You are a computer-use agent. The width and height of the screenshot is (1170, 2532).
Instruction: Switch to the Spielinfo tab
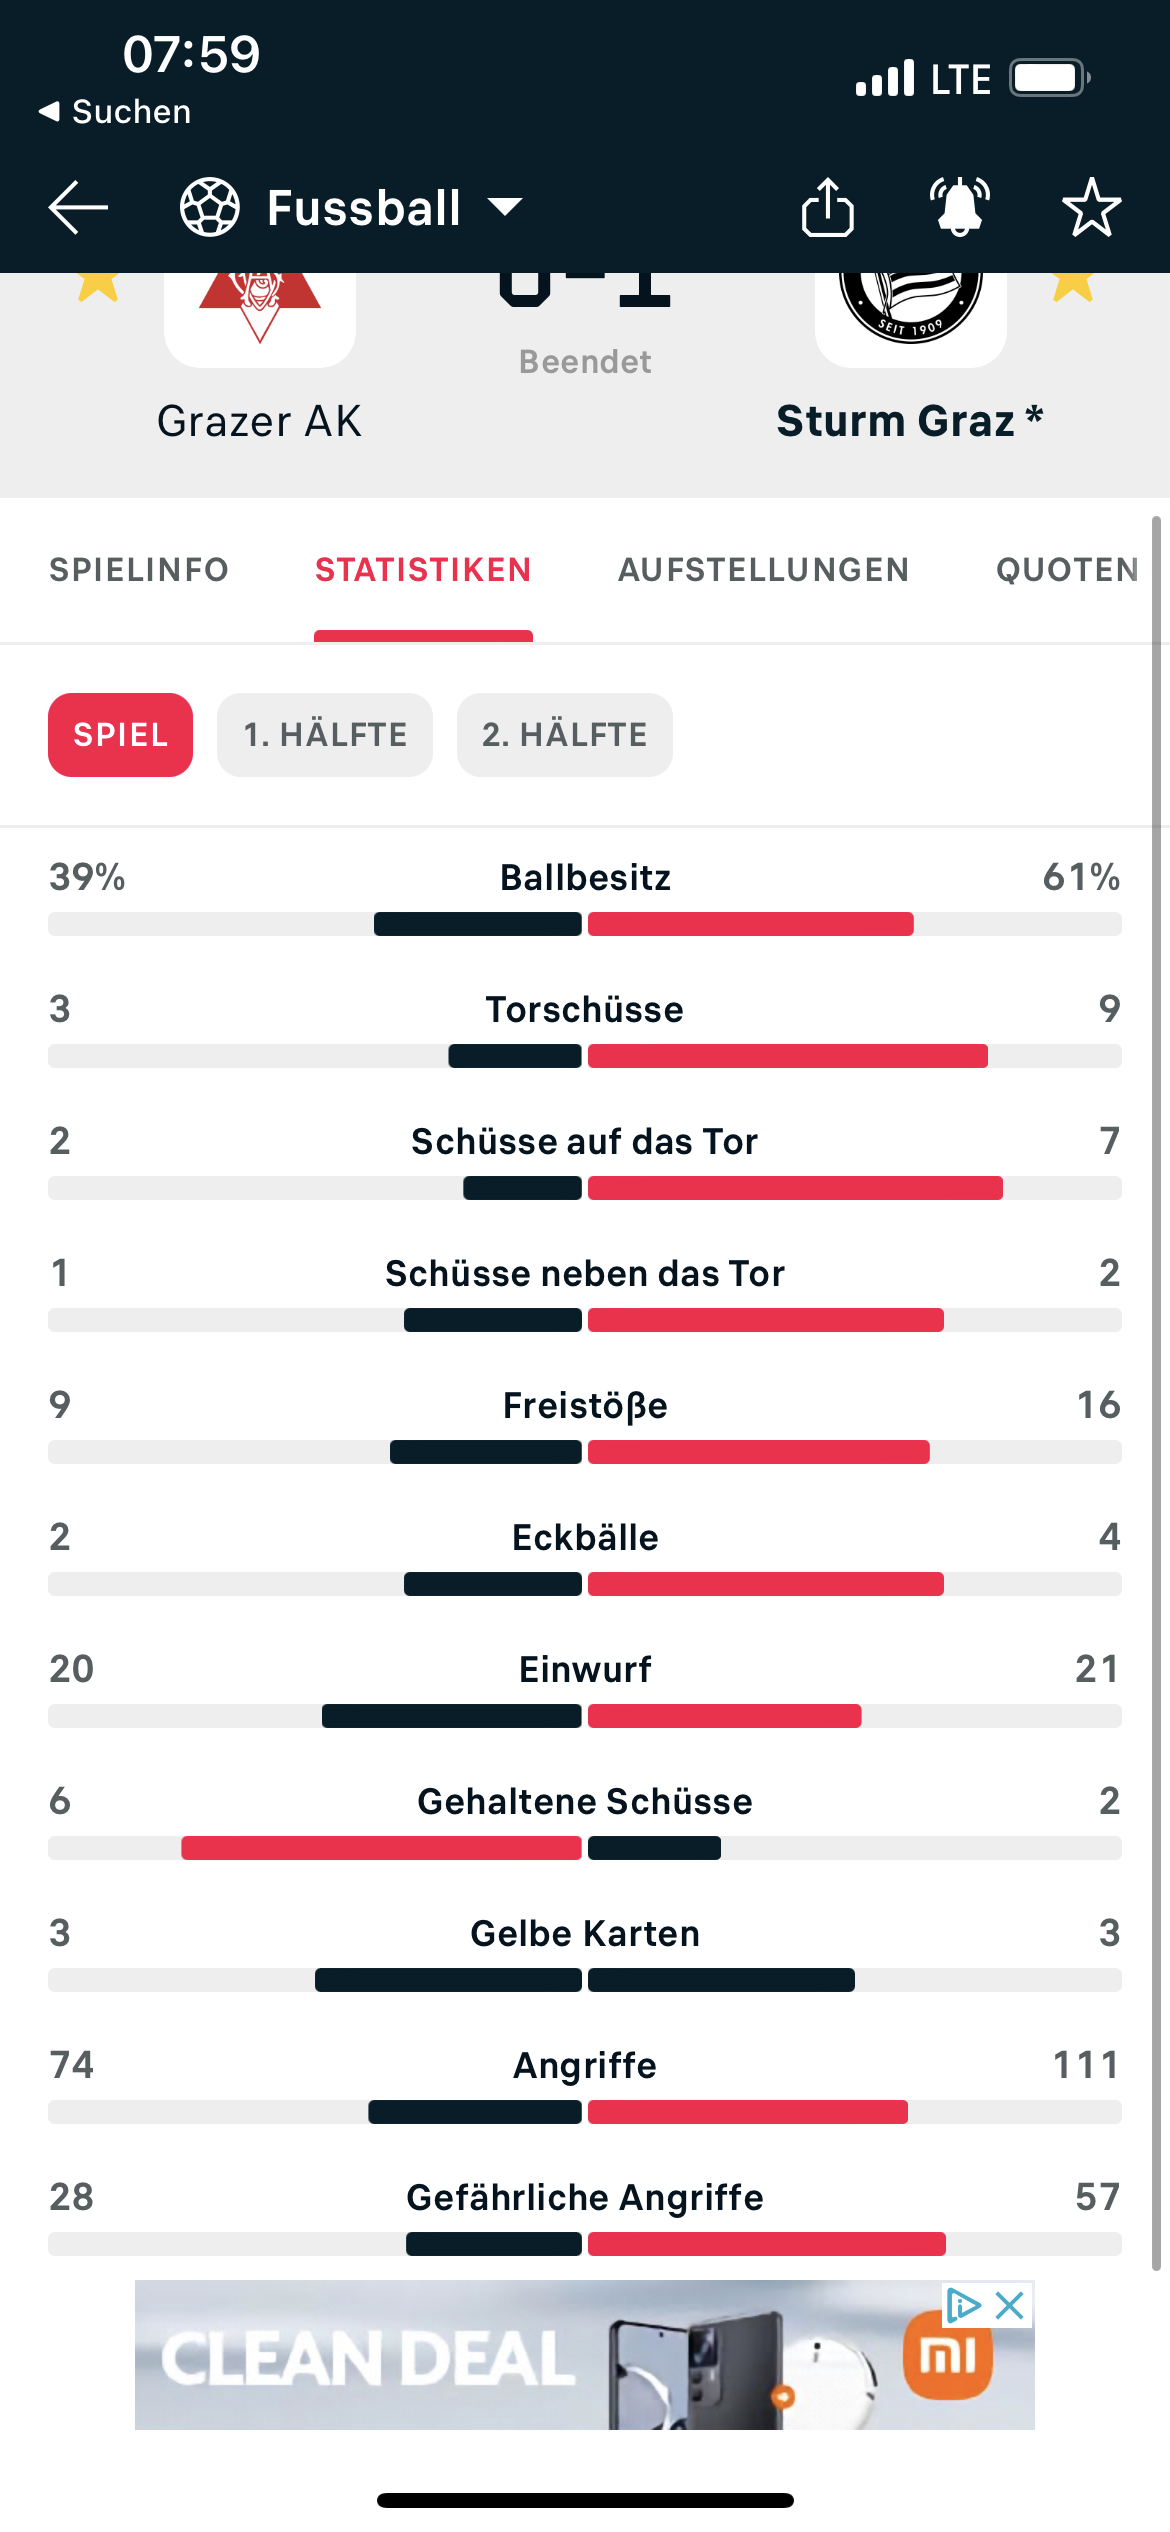click(139, 570)
